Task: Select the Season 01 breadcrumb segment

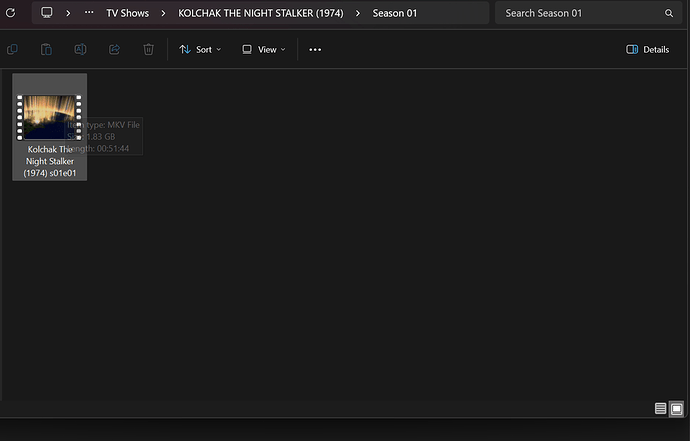Action: (x=395, y=13)
